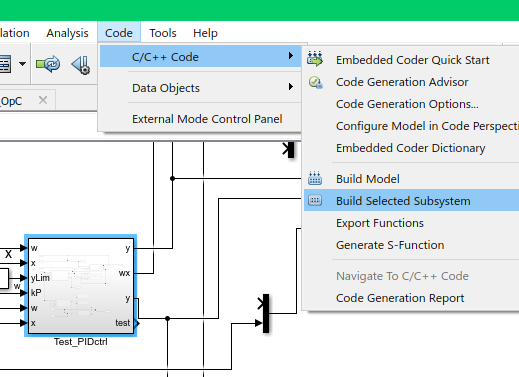
Task: Close the open Code menu
Action: click(x=119, y=33)
